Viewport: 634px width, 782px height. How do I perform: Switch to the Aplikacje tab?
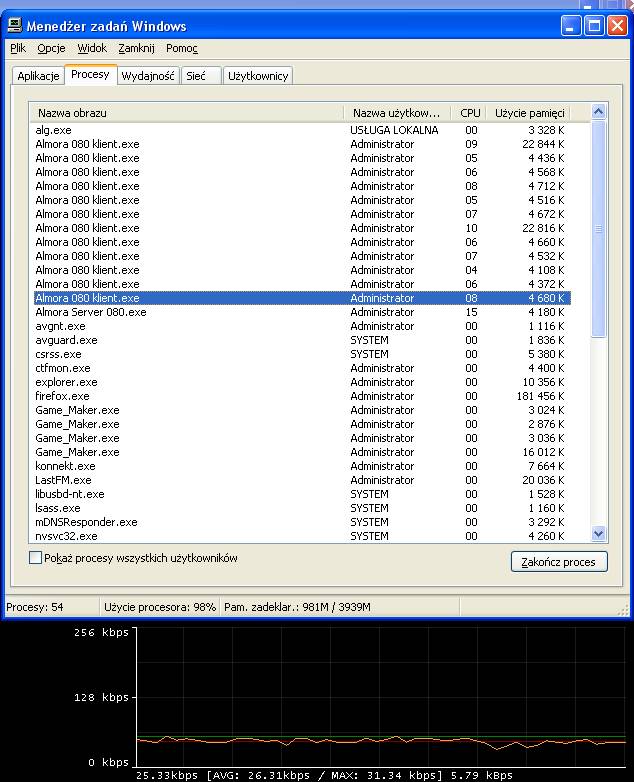click(x=39, y=76)
